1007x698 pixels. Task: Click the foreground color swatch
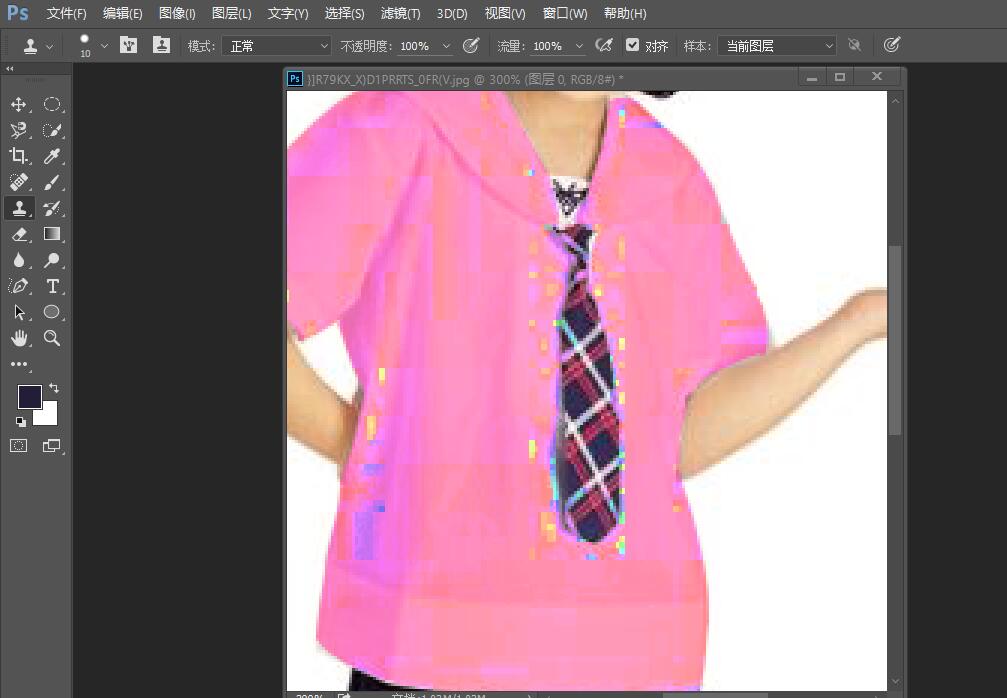(28, 395)
